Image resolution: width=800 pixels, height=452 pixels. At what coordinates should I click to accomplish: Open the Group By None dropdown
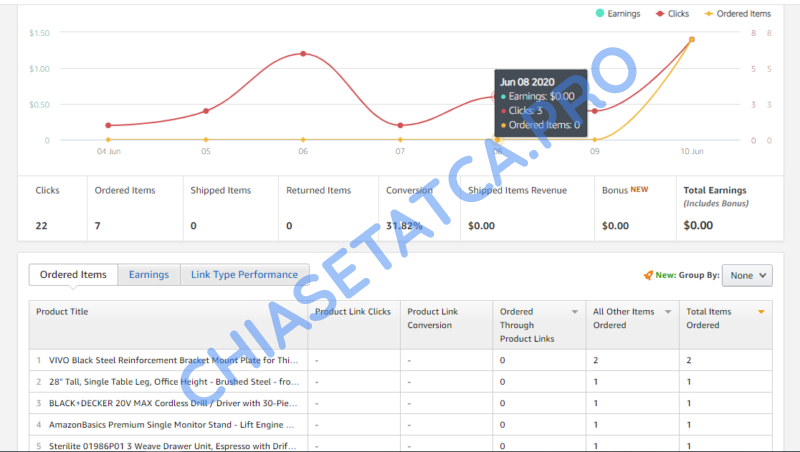pyautogui.click(x=747, y=275)
